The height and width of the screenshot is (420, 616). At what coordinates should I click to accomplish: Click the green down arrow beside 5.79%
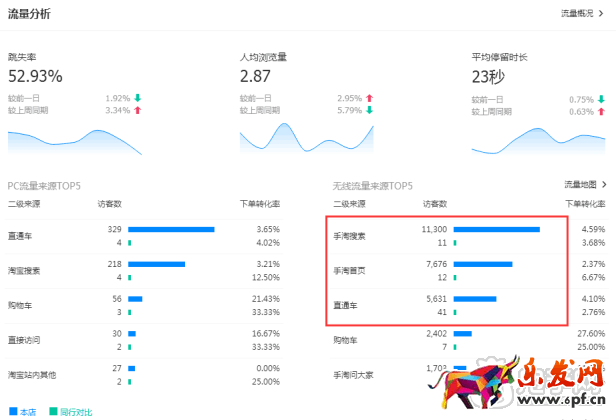[369, 110]
